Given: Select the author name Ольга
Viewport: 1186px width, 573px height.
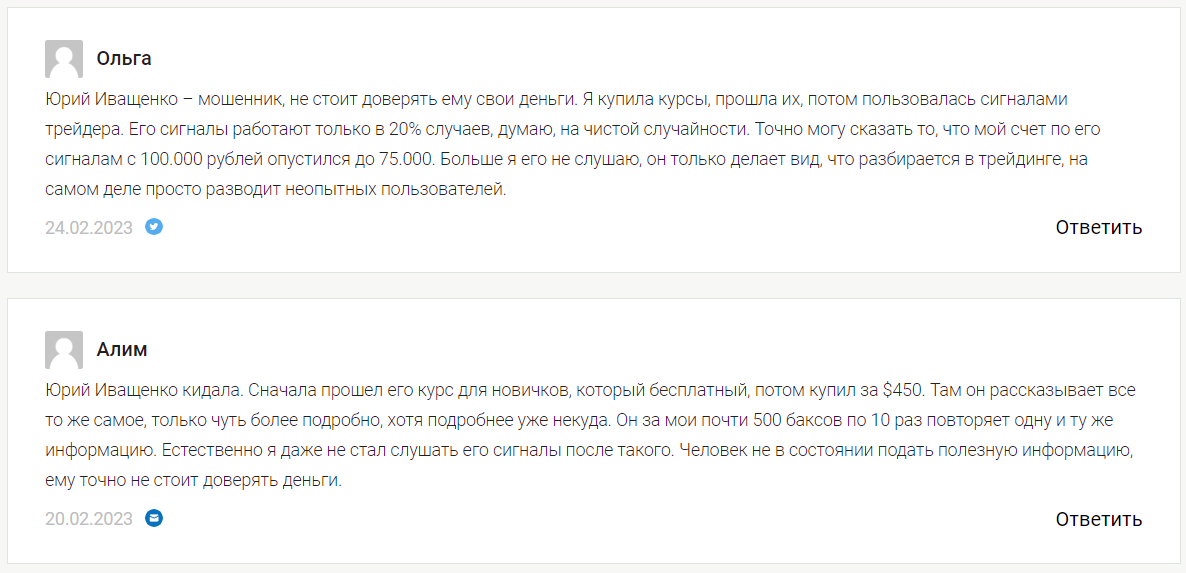Looking at the screenshot, I should point(124,58).
